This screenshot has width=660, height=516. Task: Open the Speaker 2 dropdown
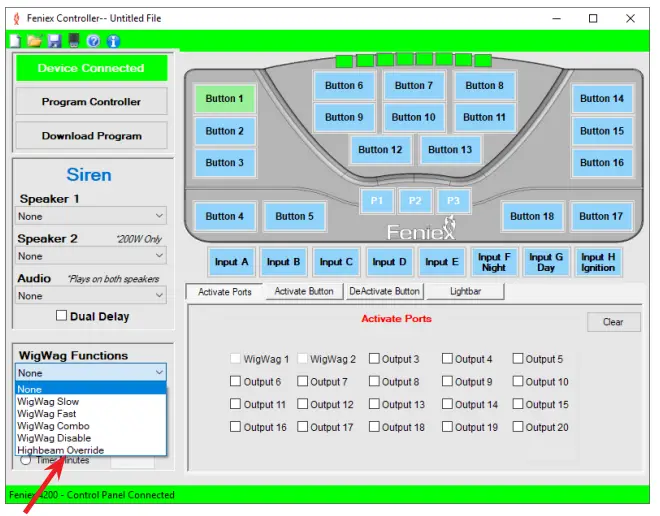91,255
